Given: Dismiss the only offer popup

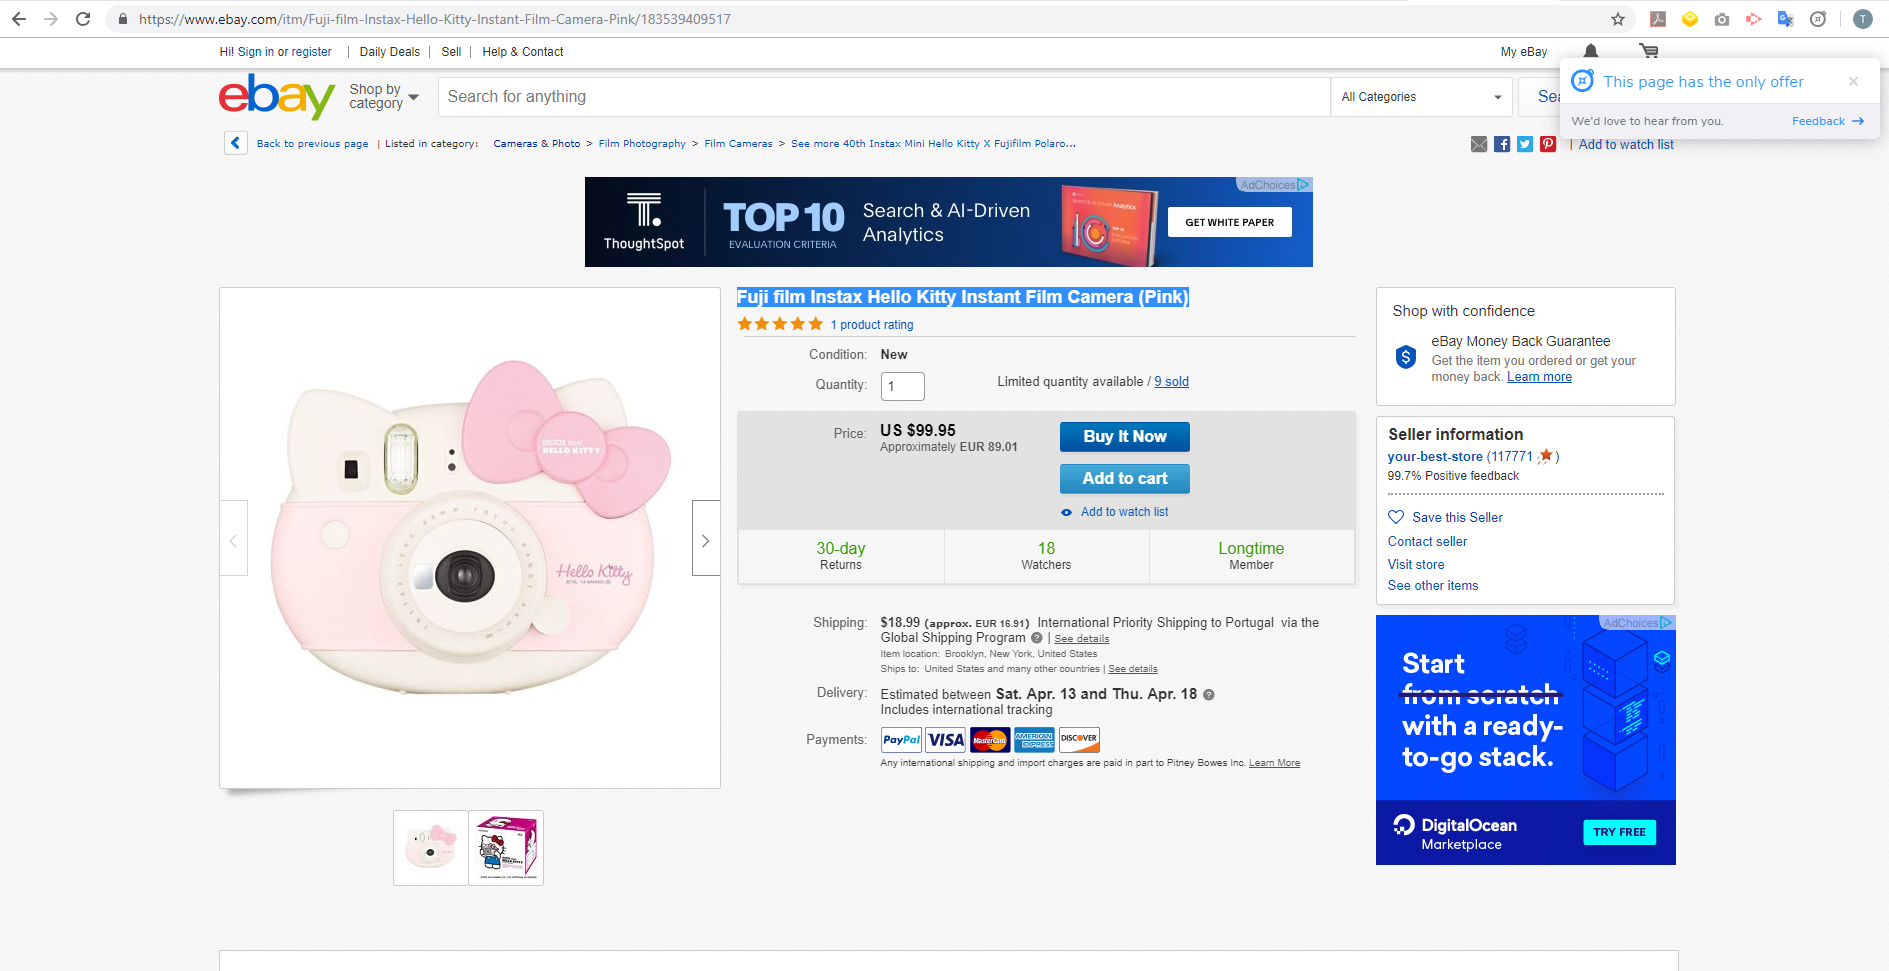Looking at the screenshot, I should point(1853,81).
